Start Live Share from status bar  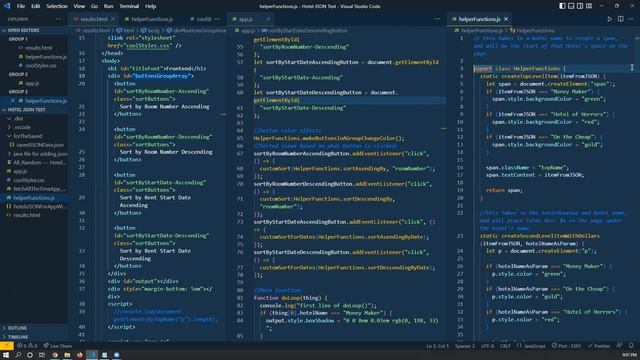pyautogui.click(x=58, y=346)
